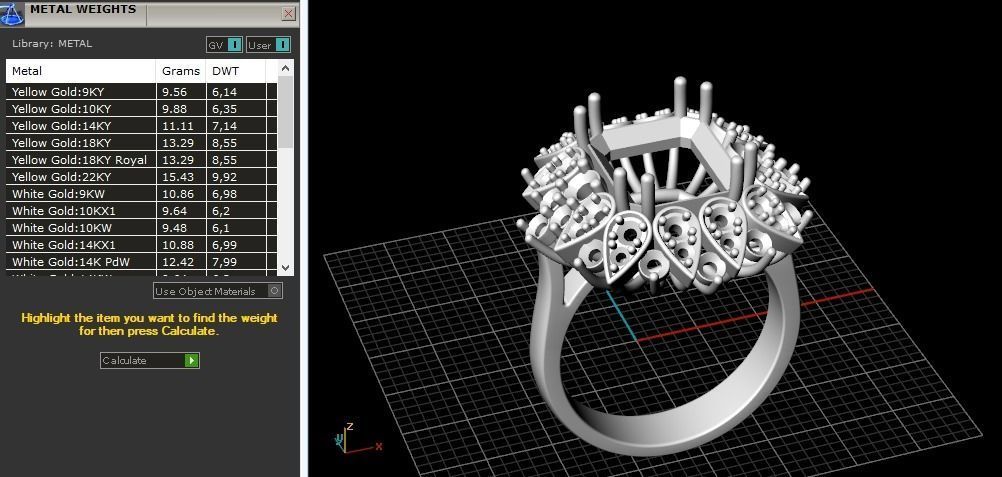Click the green Calculate arrow icon
This screenshot has height=477, width=1002.
pos(192,361)
